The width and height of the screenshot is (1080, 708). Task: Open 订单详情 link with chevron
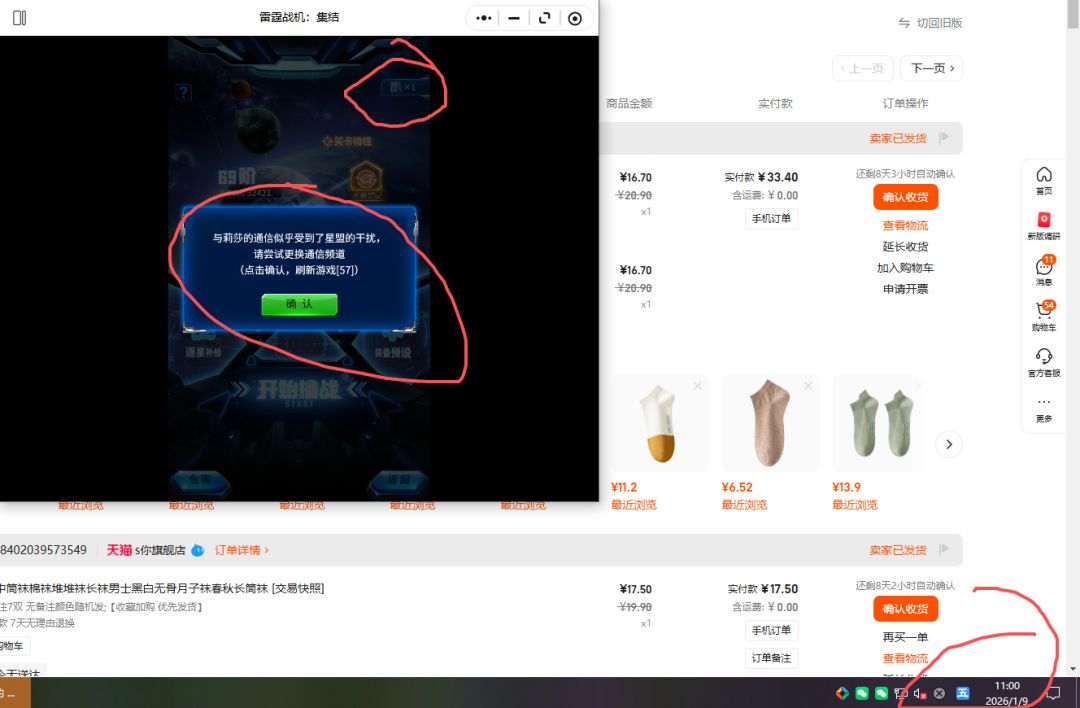coord(242,550)
